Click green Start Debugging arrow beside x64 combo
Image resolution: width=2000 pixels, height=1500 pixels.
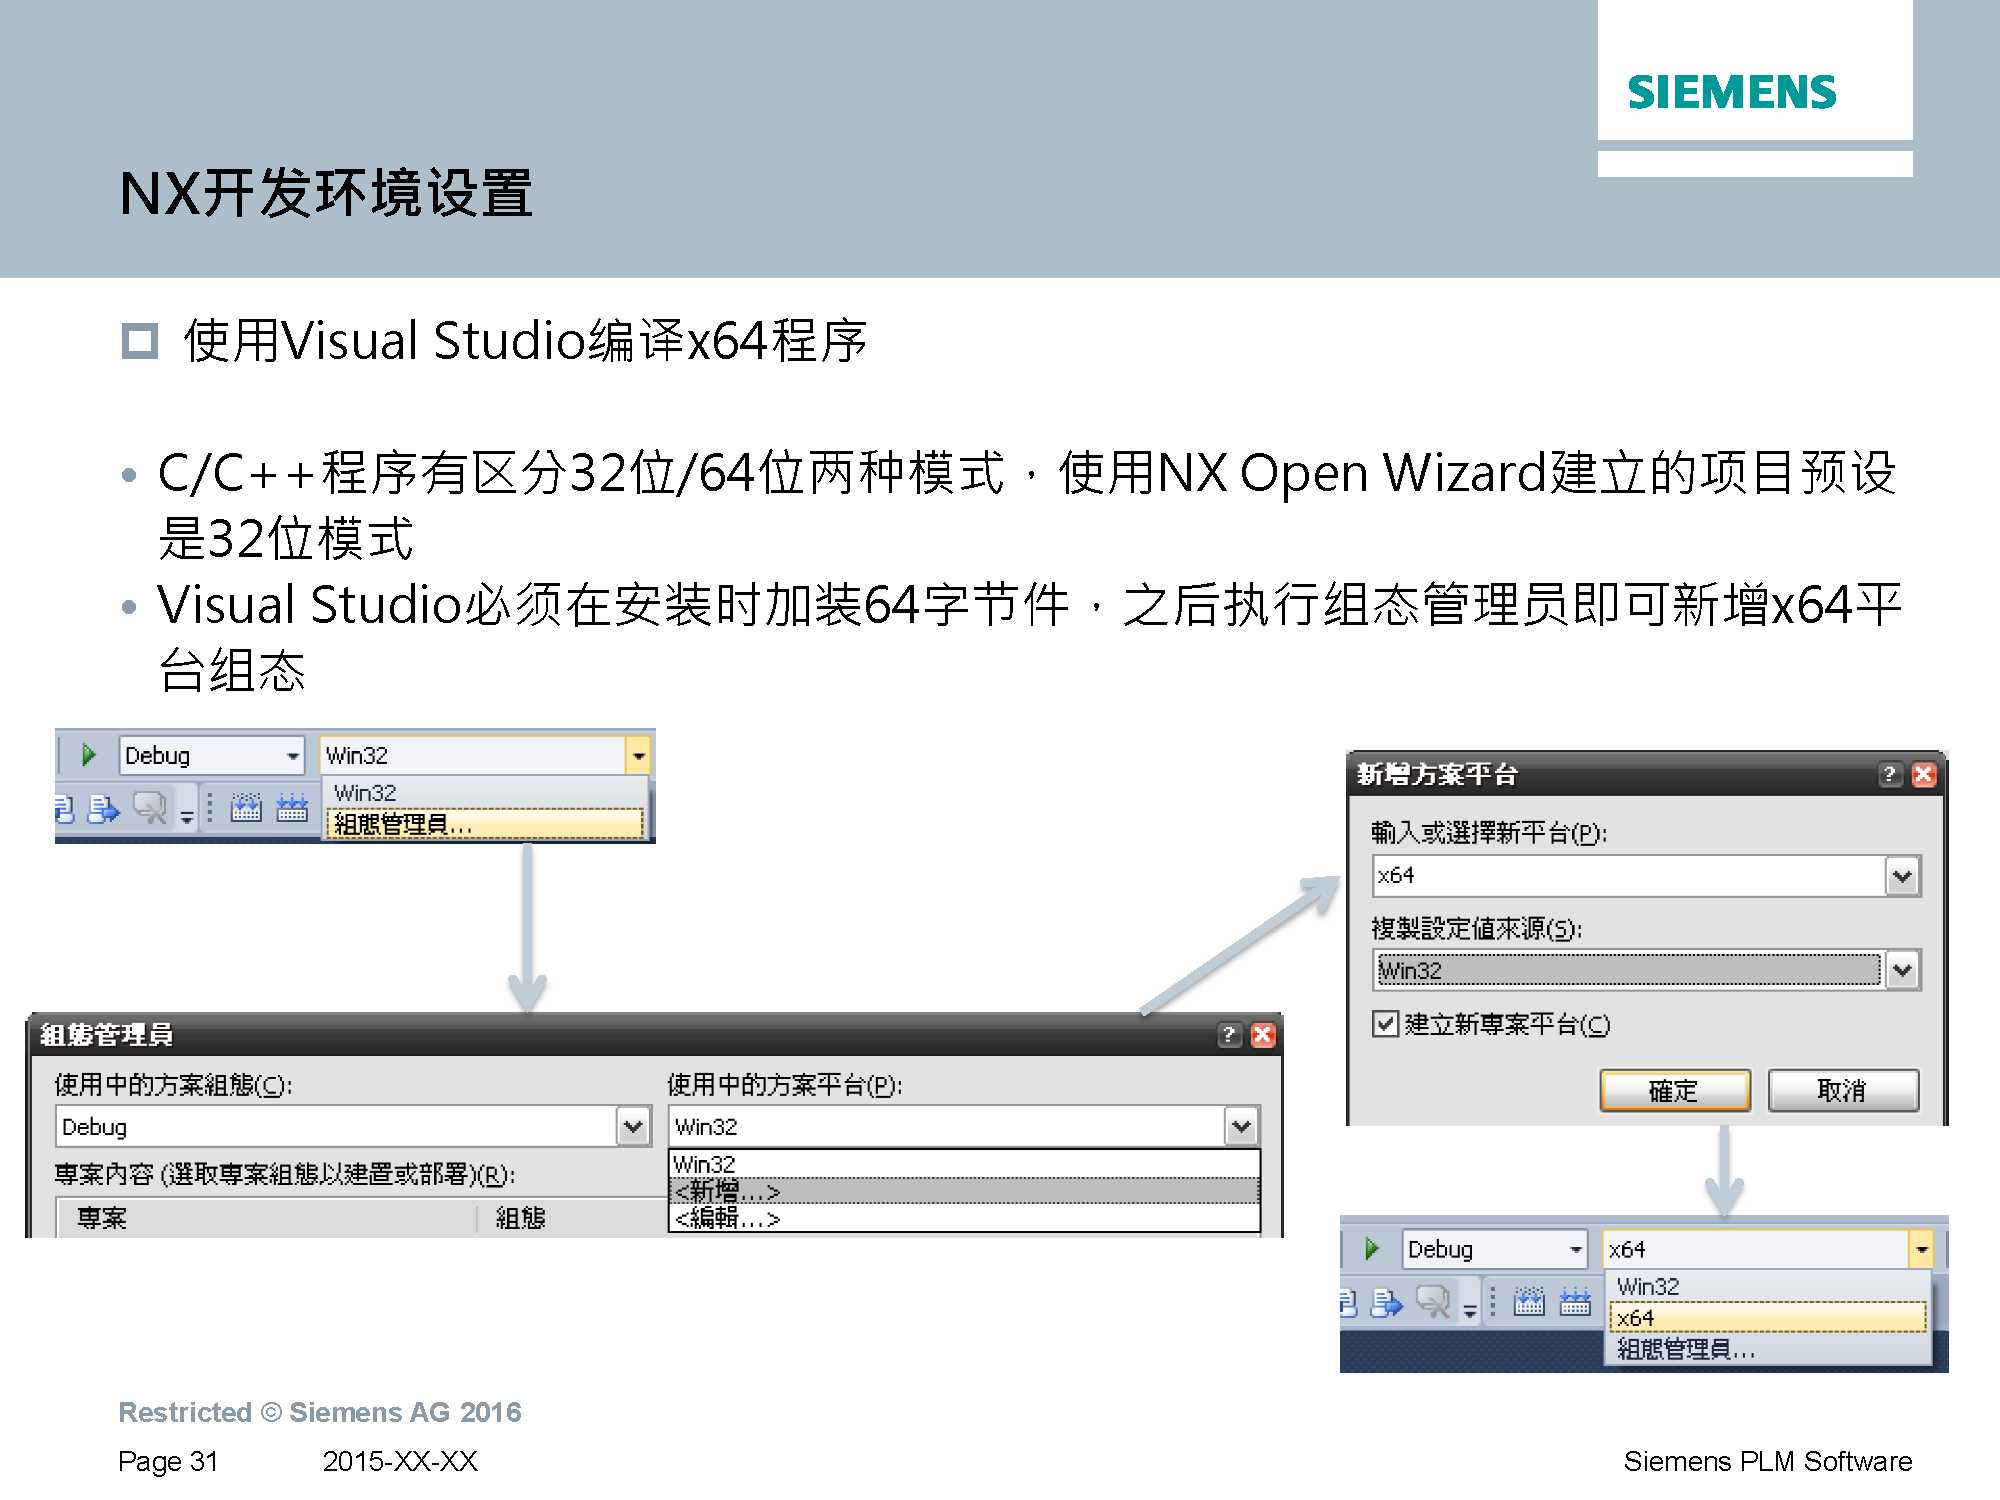click(1371, 1248)
